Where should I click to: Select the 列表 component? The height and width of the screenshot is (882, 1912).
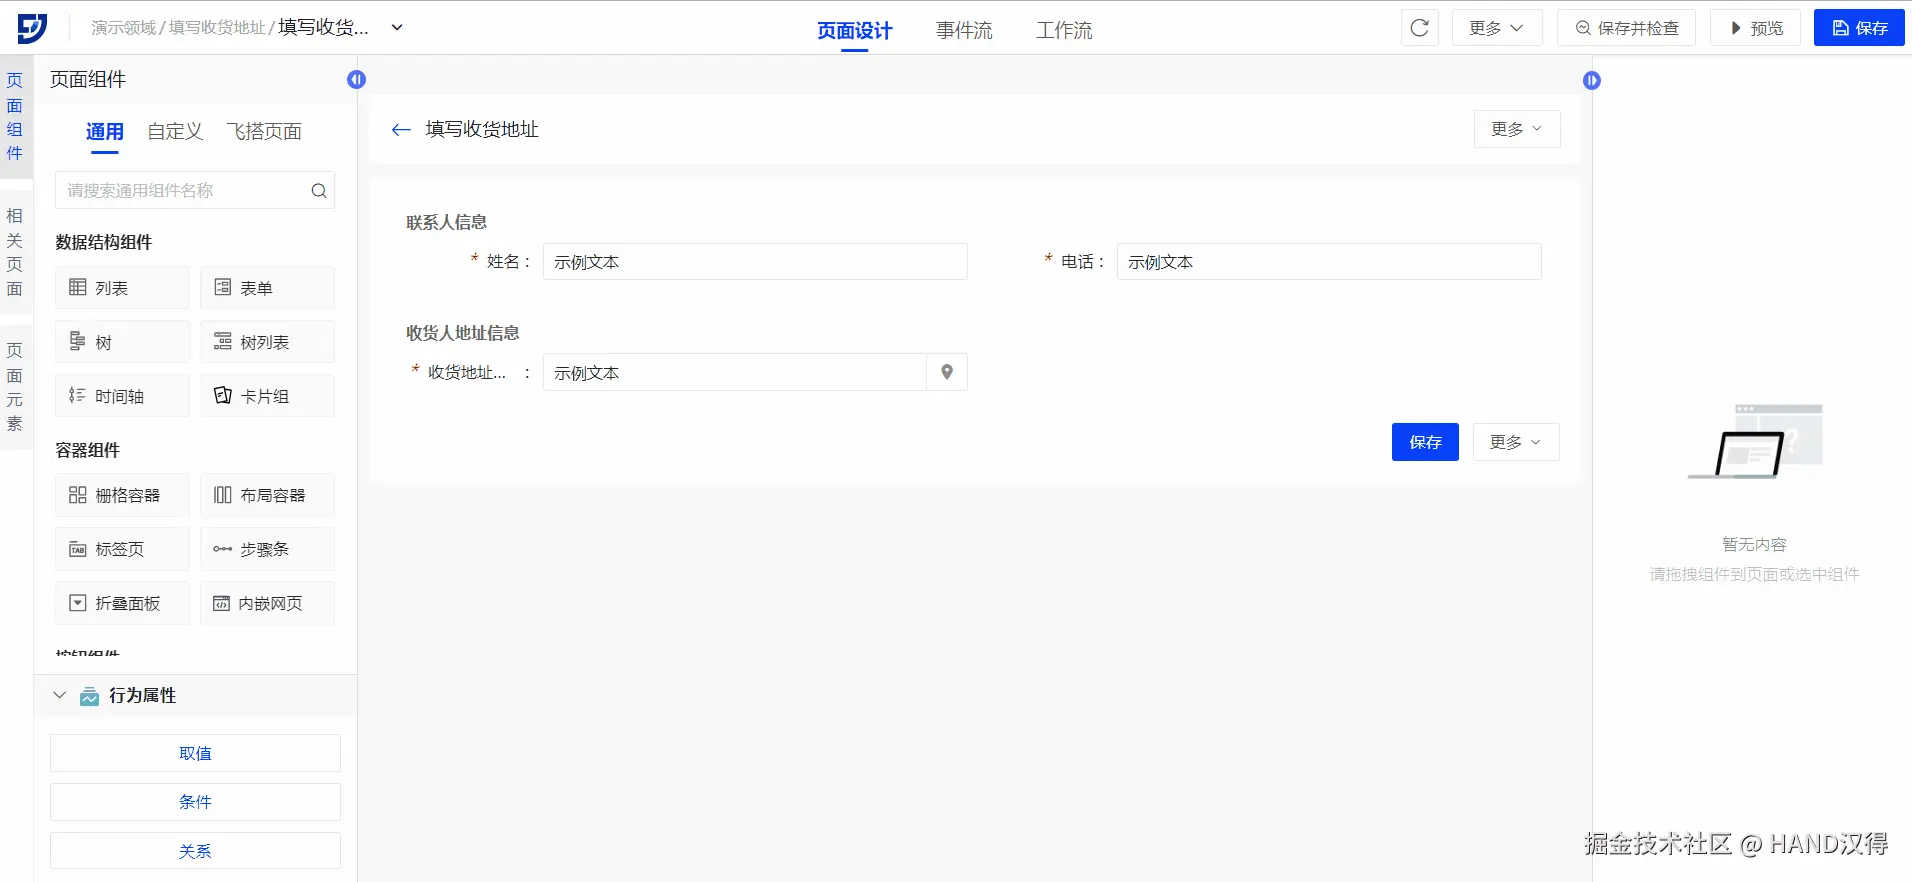[122, 288]
